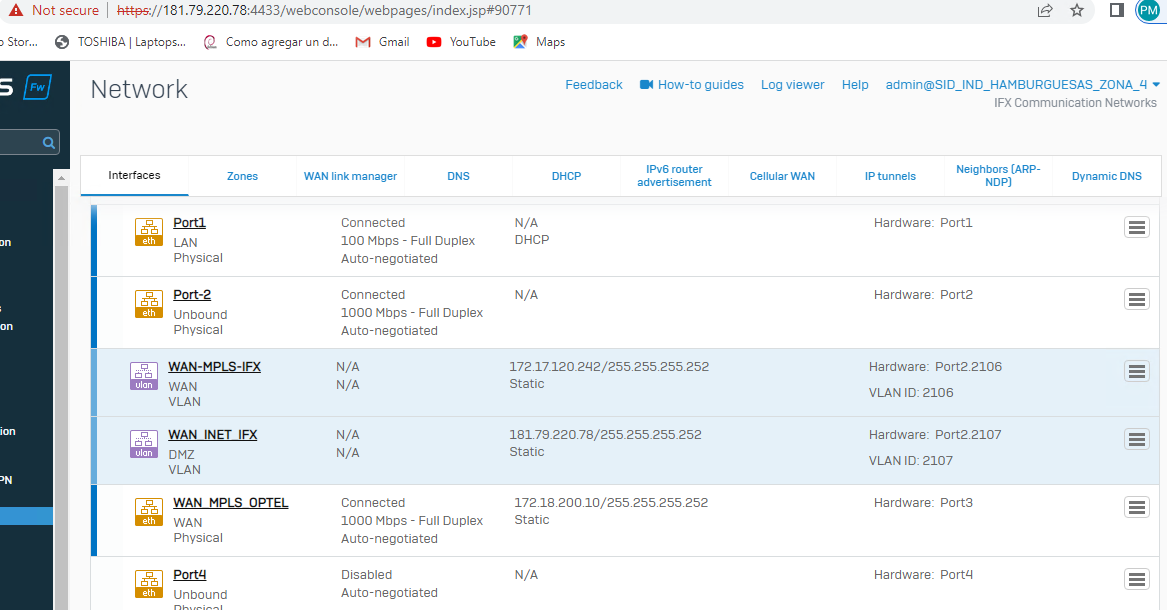Open the YouTube bookmark
Image resolution: width=1167 pixels, height=610 pixels.
pyautogui.click(x=461, y=42)
